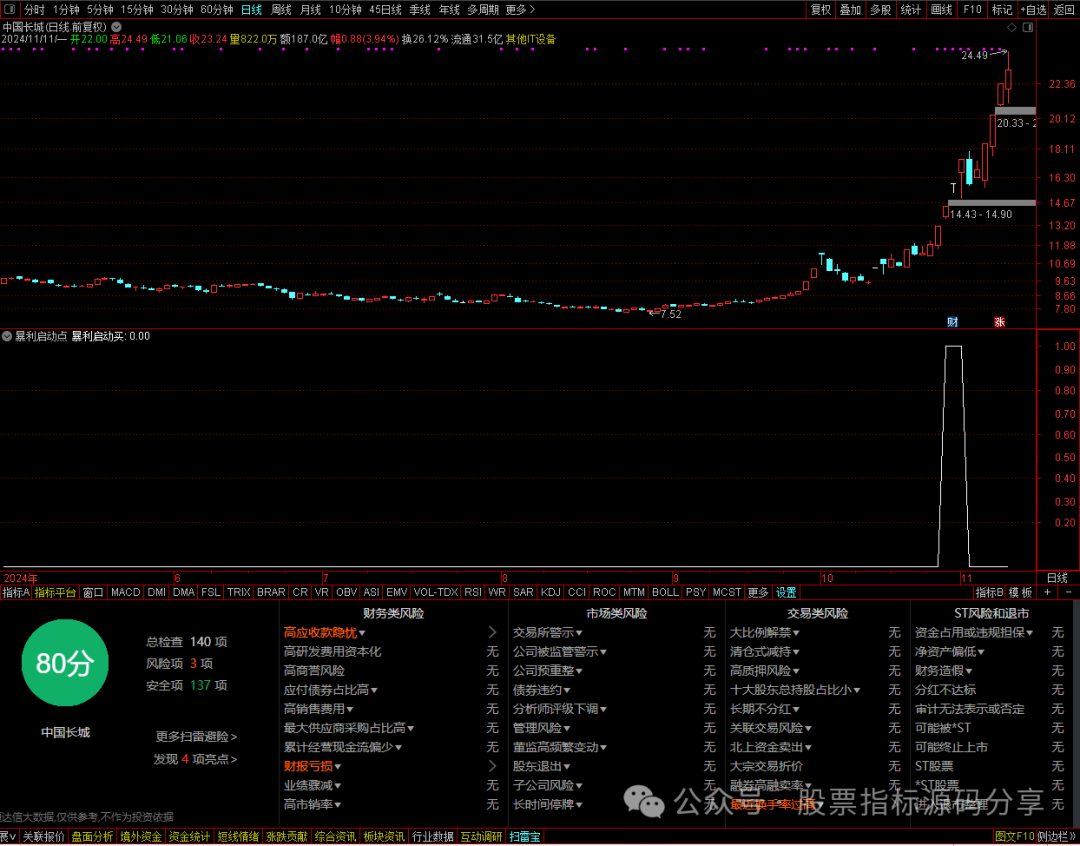Click the 模板 template button
Image resolution: width=1080 pixels, height=846 pixels.
tap(1021, 592)
